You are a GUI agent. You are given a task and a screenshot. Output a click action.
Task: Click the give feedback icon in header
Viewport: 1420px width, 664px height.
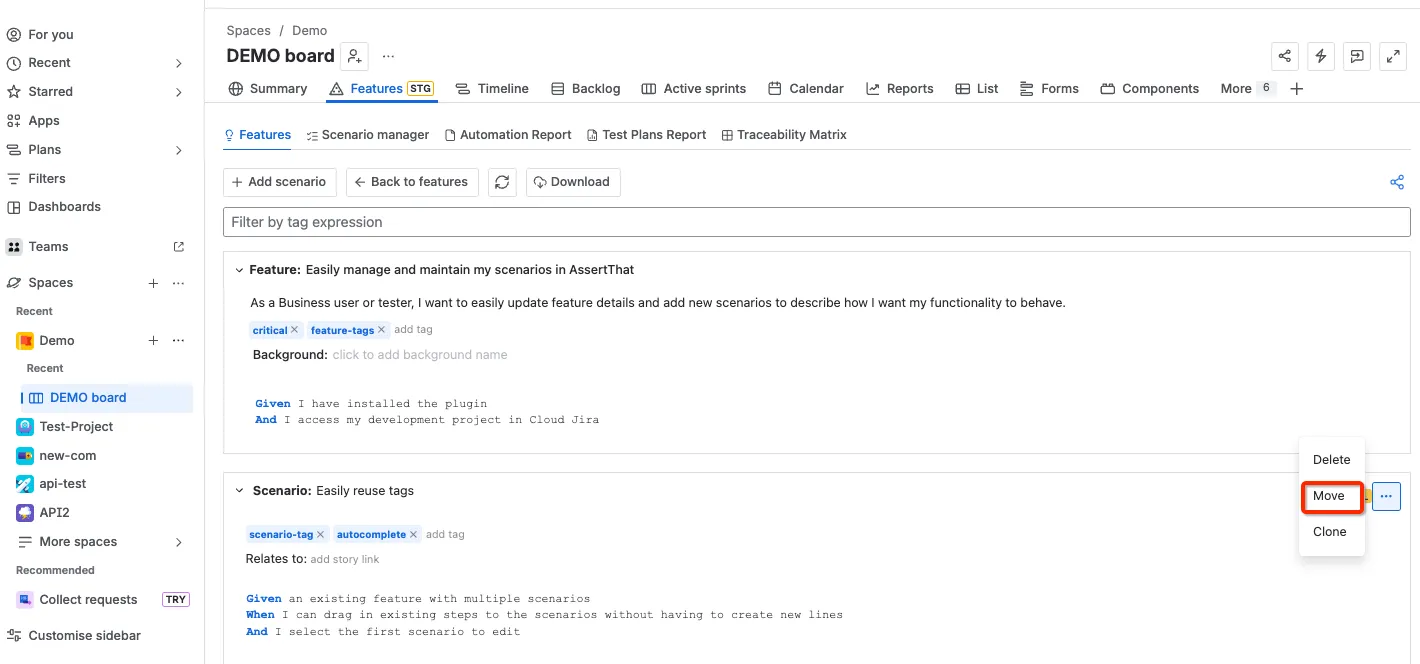(1357, 56)
